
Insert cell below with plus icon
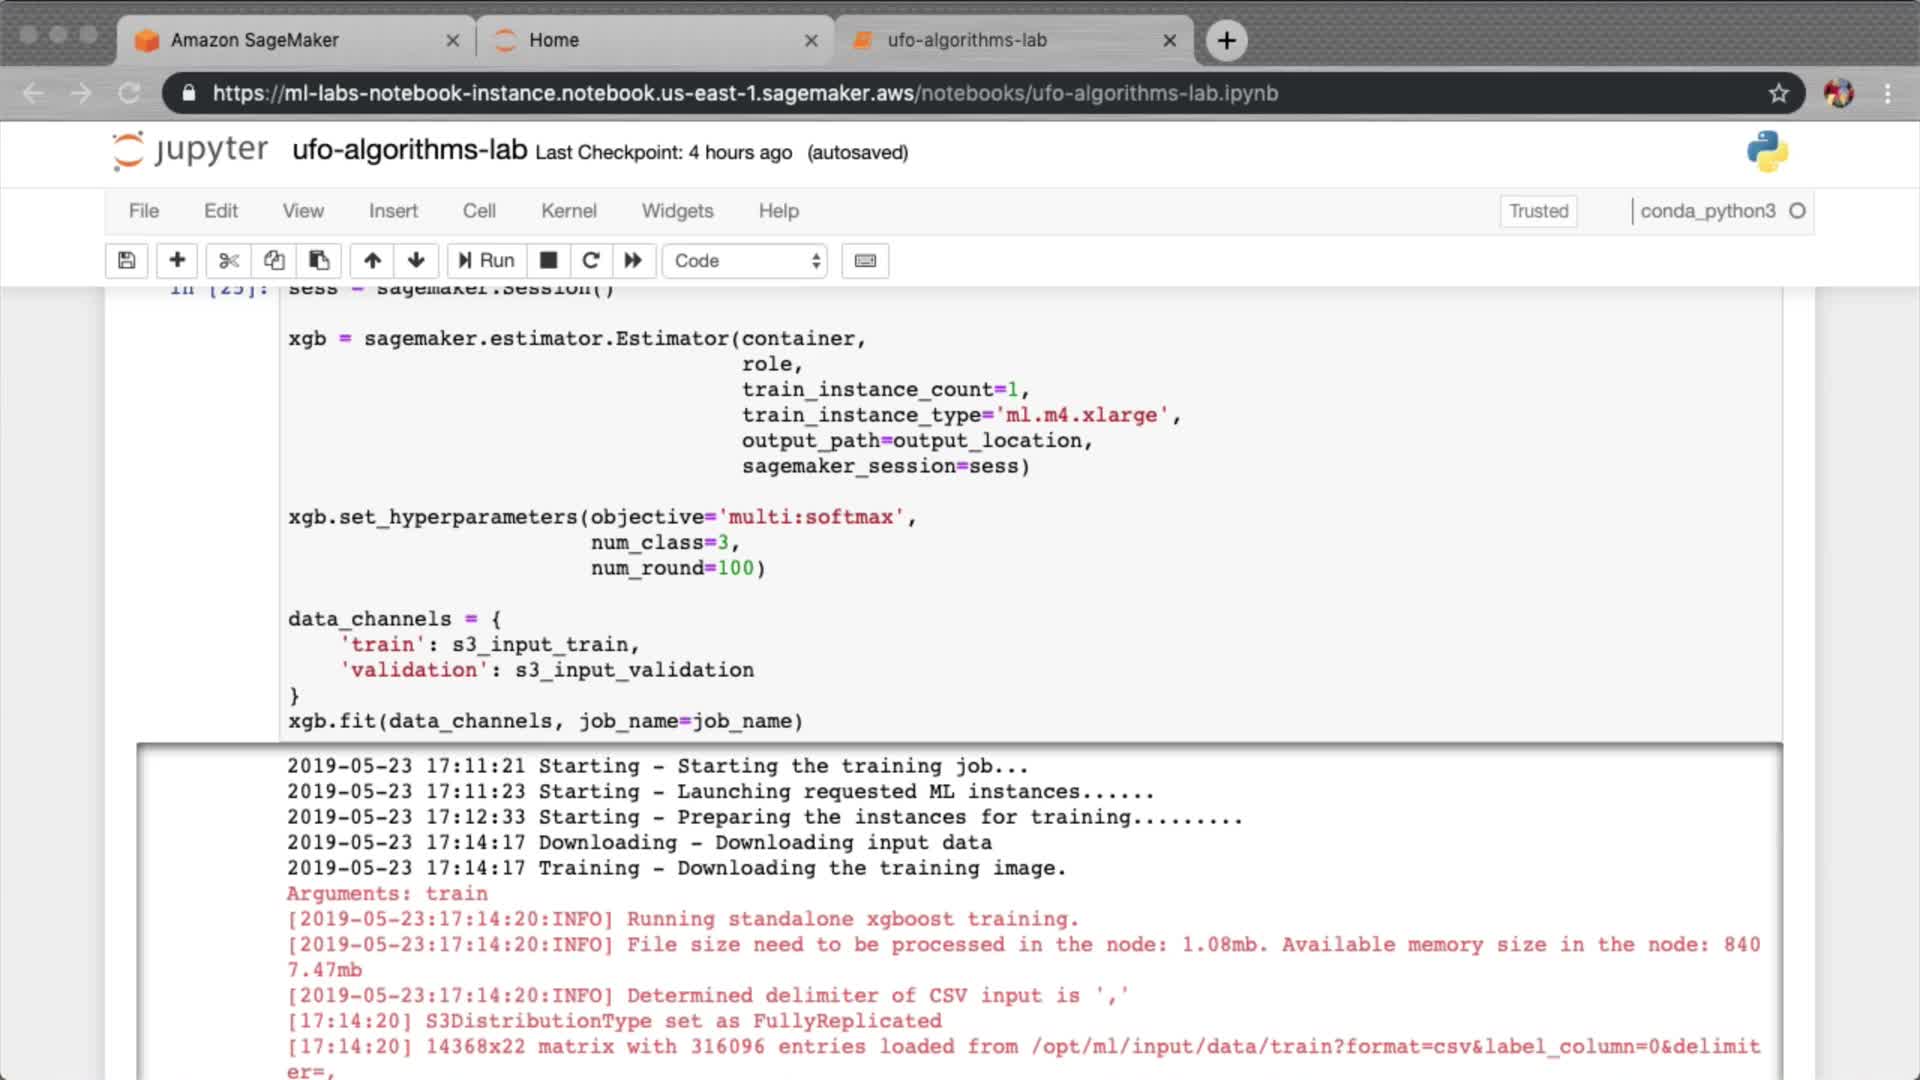point(177,261)
